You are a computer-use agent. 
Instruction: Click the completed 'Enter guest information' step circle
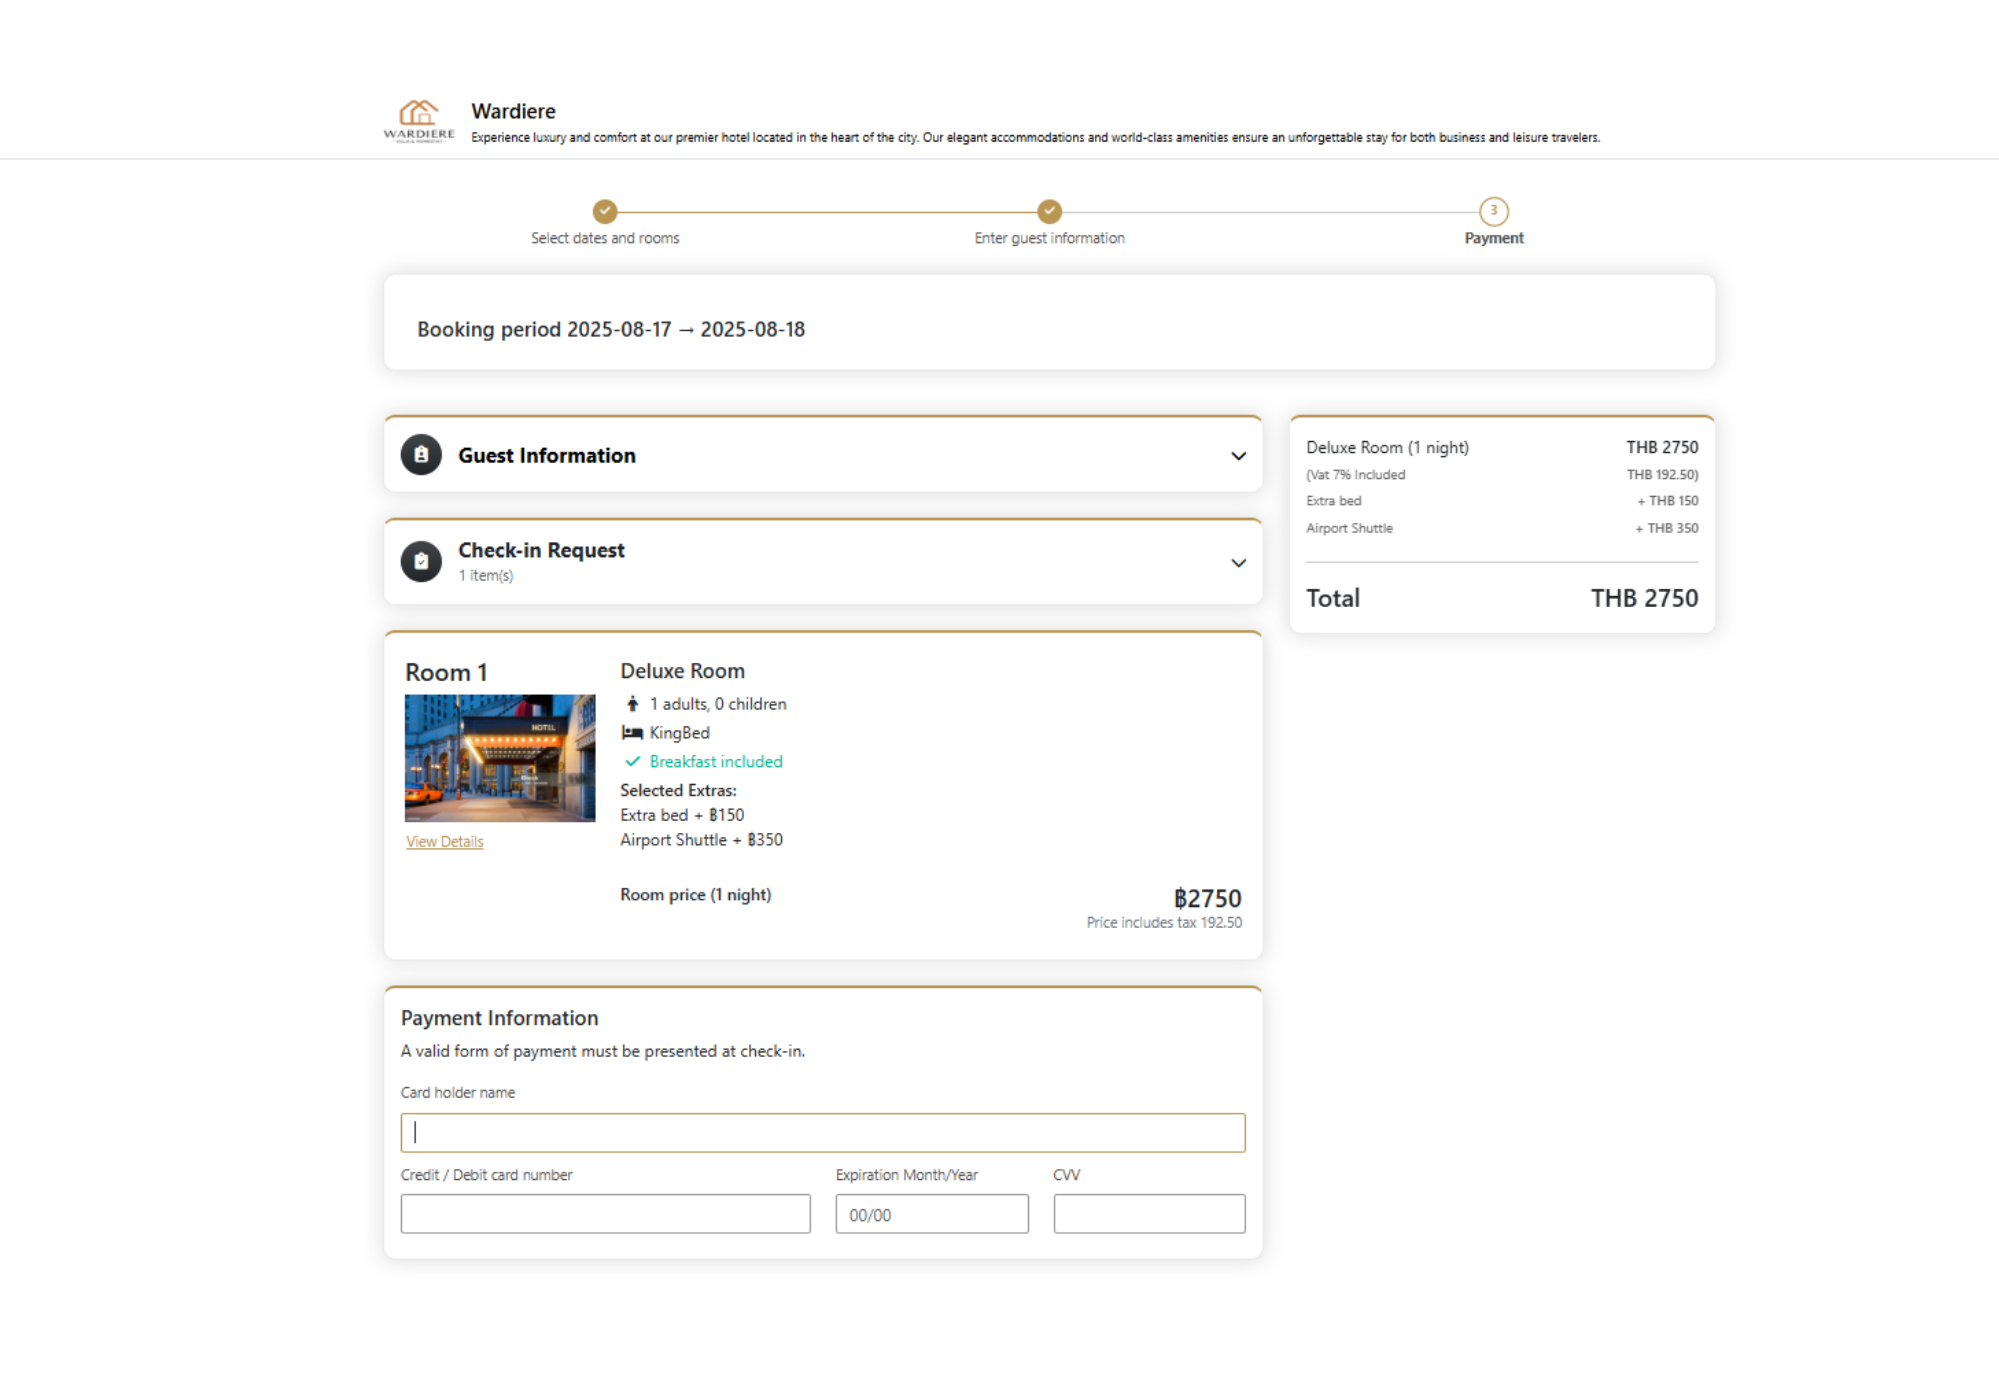point(1049,211)
